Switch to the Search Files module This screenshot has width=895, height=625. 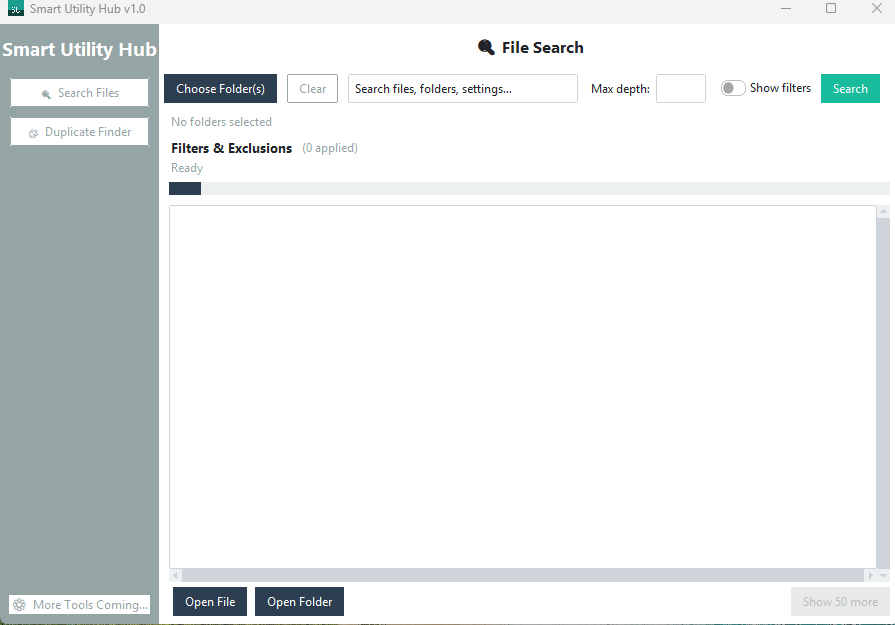pos(79,92)
